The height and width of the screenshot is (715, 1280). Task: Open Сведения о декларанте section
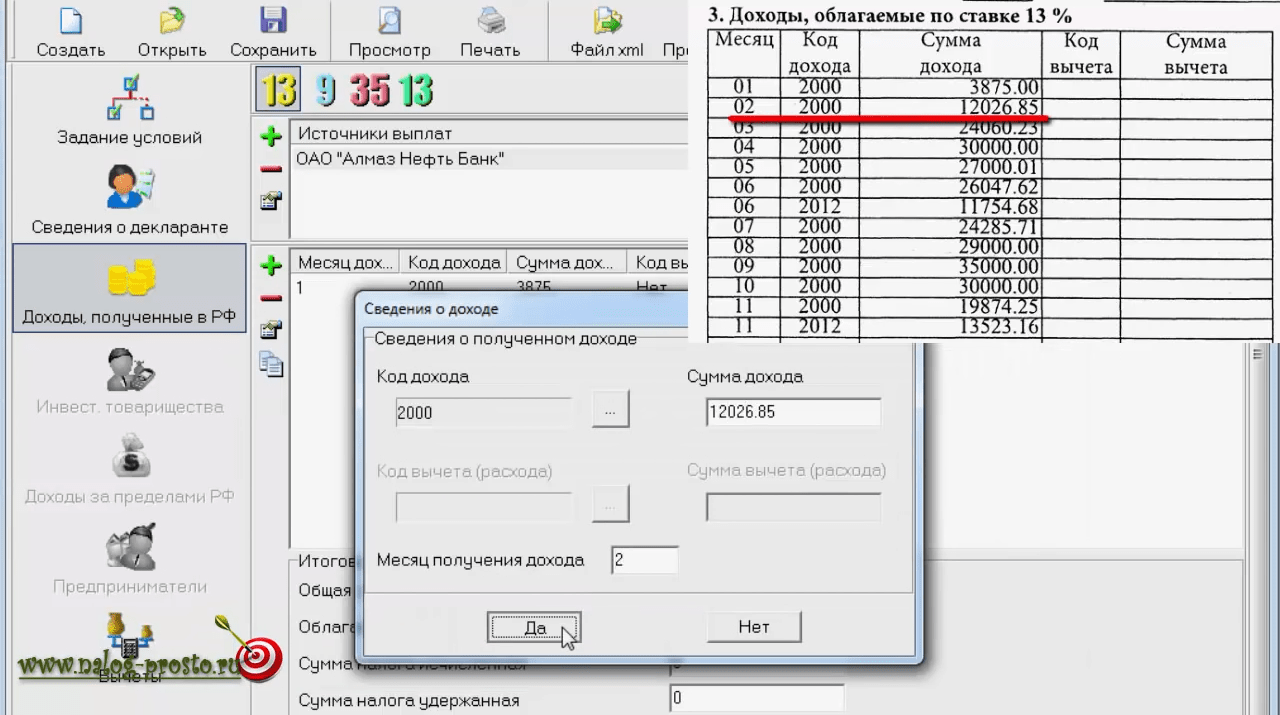pyautogui.click(x=129, y=200)
